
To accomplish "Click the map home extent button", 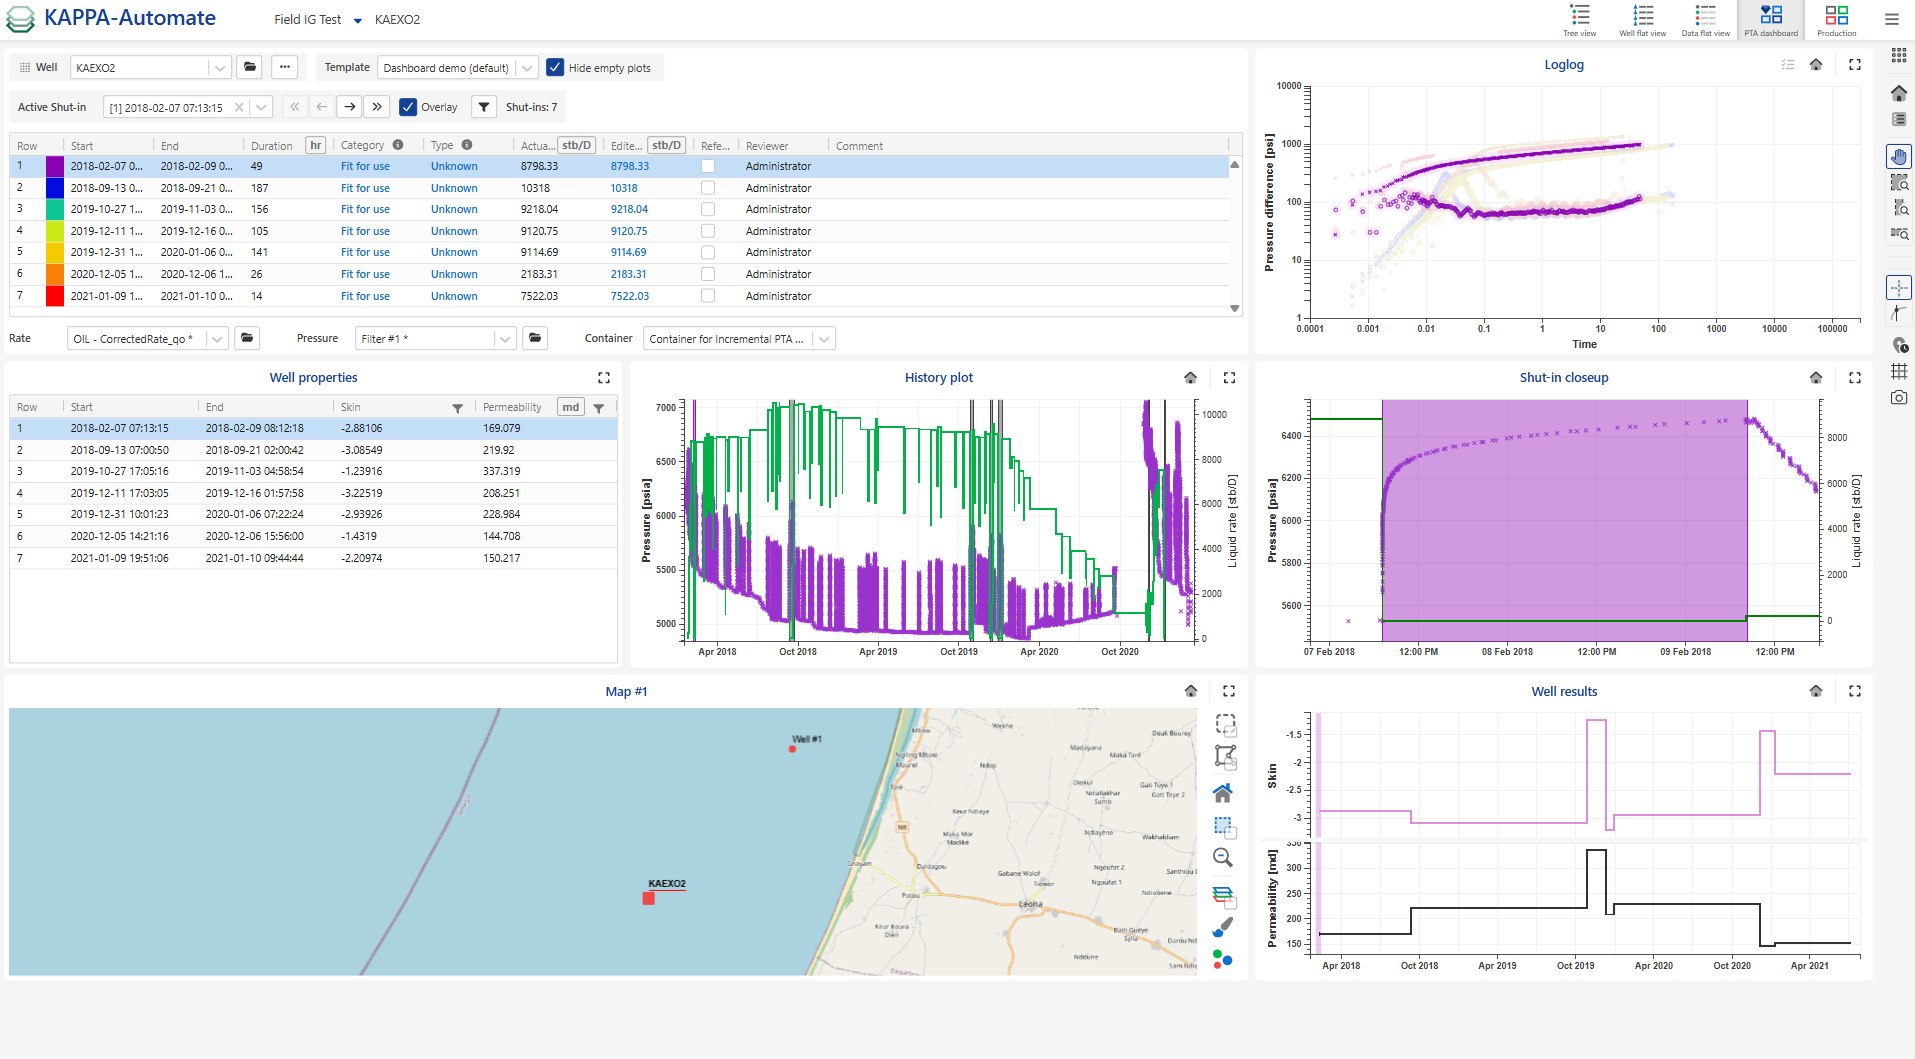I will pyautogui.click(x=1223, y=793).
